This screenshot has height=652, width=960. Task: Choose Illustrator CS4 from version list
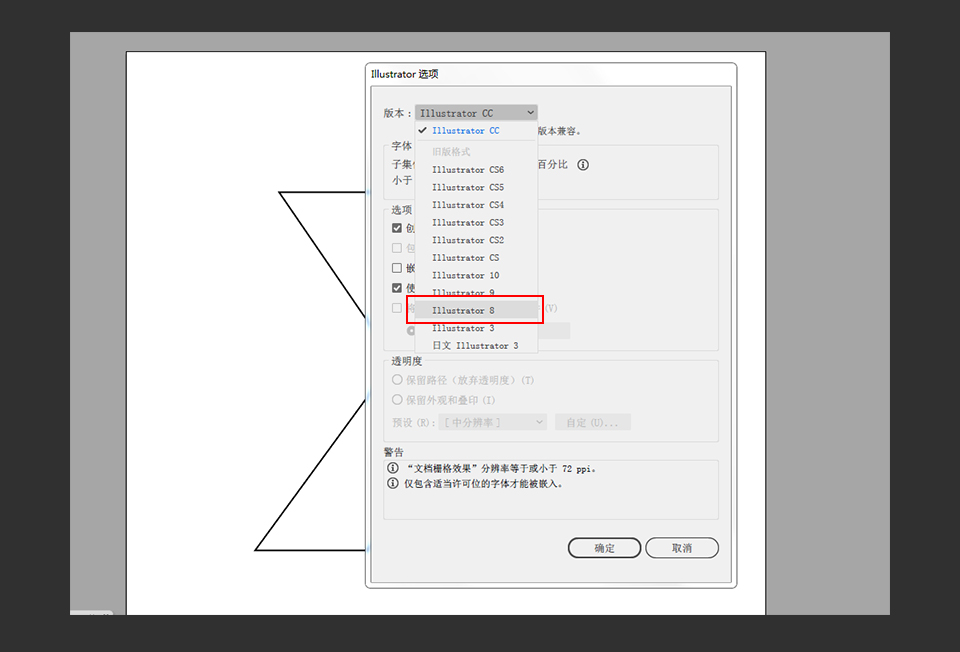476,205
